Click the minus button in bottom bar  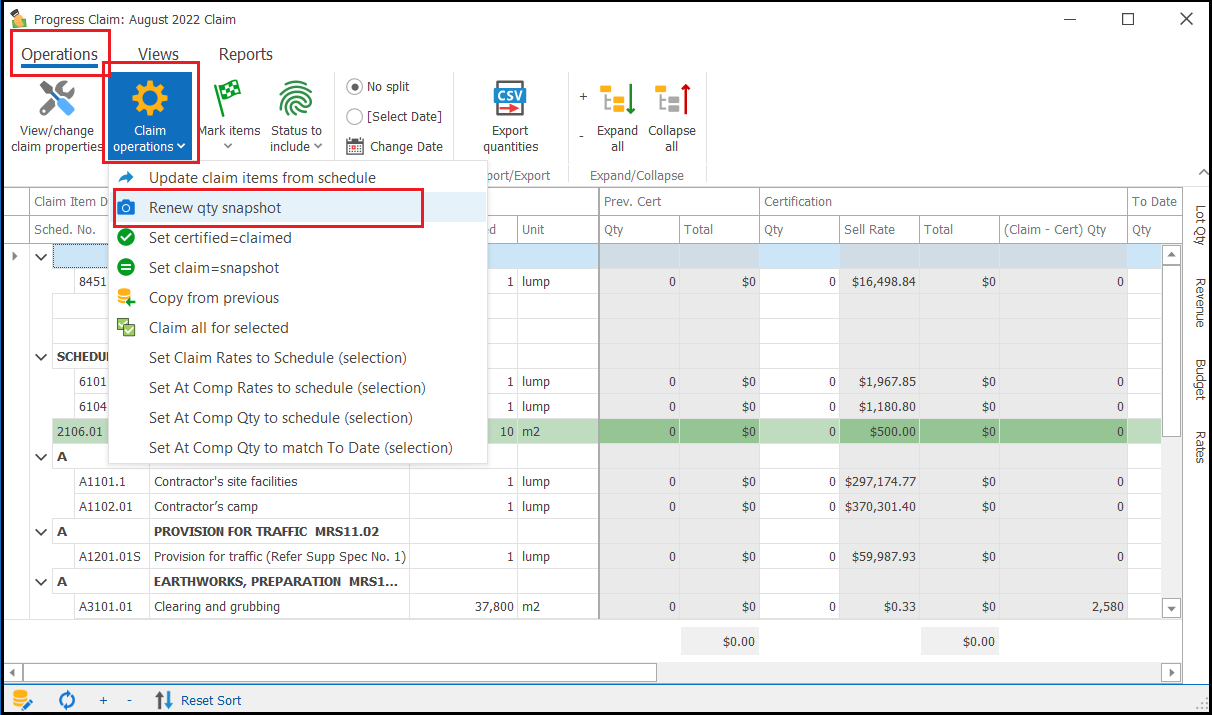click(x=130, y=700)
